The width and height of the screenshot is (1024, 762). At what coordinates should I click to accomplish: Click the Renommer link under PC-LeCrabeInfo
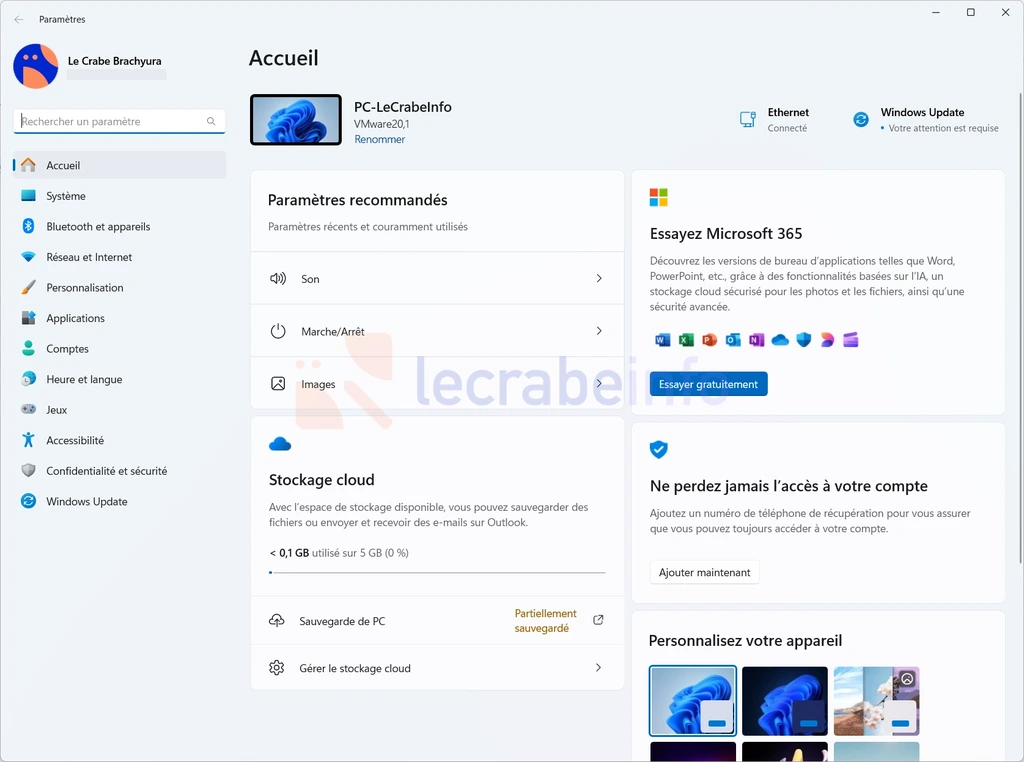[379, 139]
